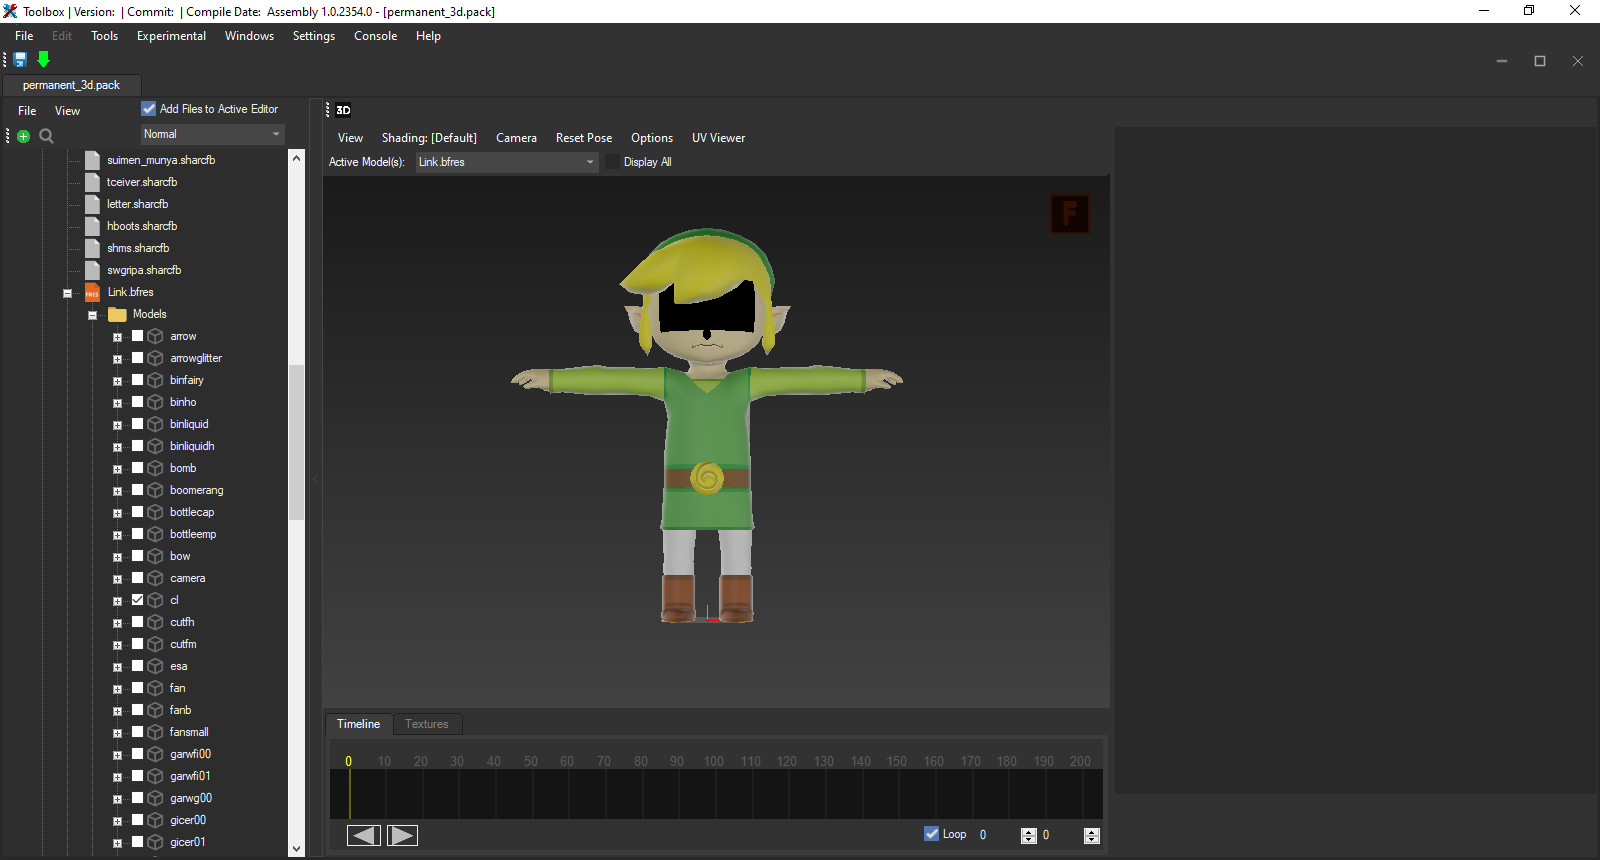Click the blue Save toolbar icon
Screen dimensions: 1600x860
tap(20, 60)
